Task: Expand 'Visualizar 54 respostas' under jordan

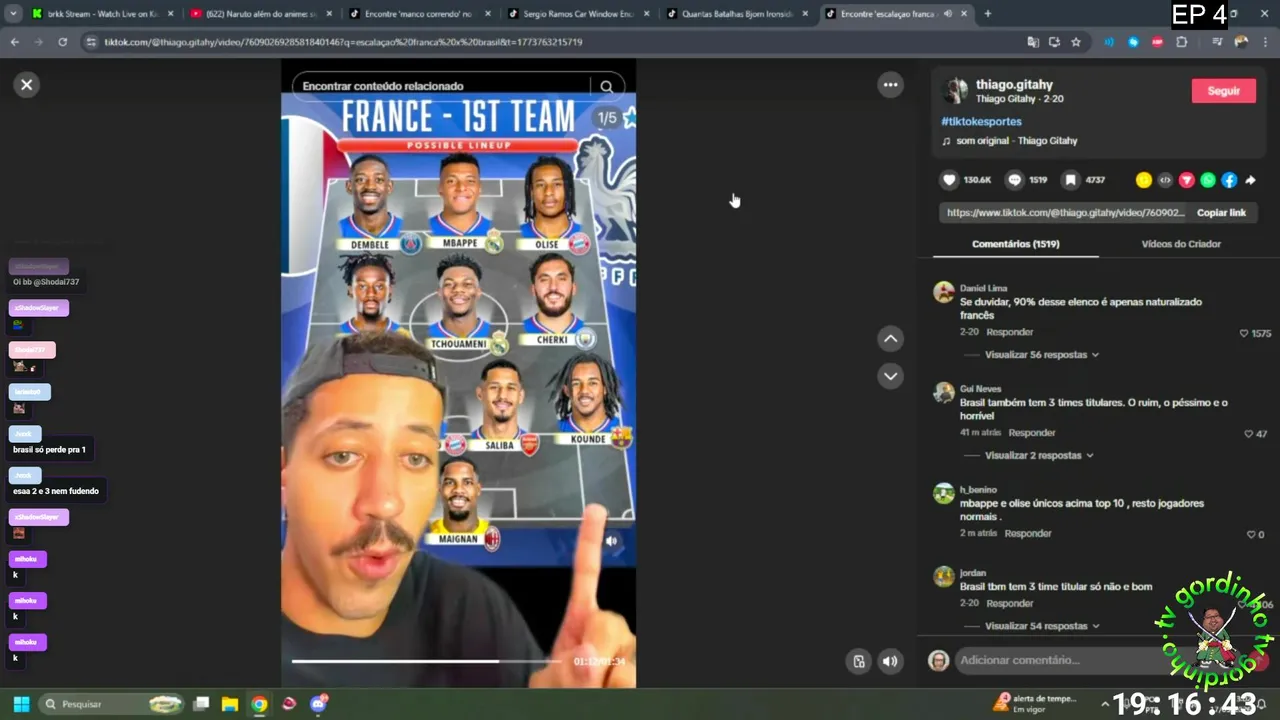Action: point(1041,626)
